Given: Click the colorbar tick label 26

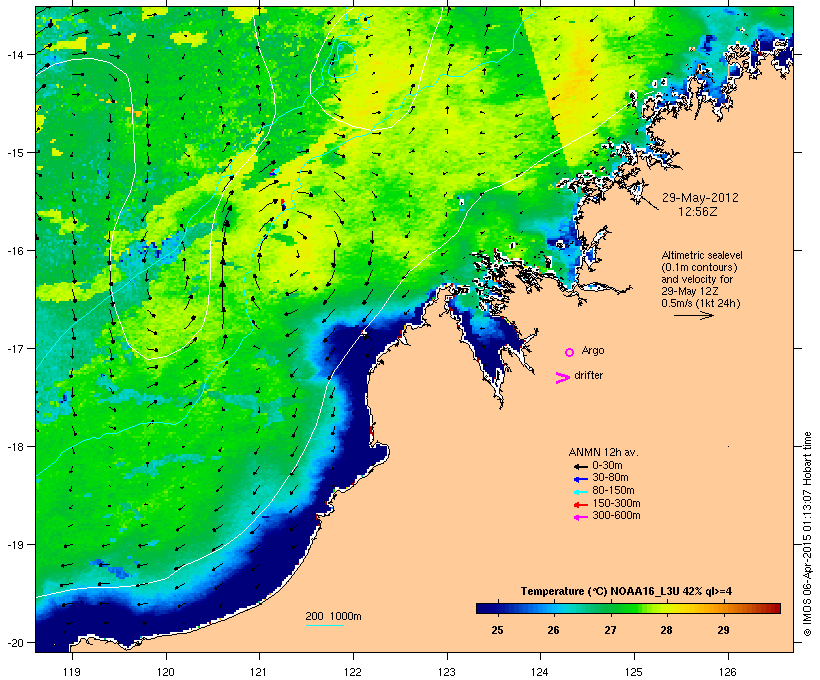Looking at the screenshot, I should coord(553,630).
